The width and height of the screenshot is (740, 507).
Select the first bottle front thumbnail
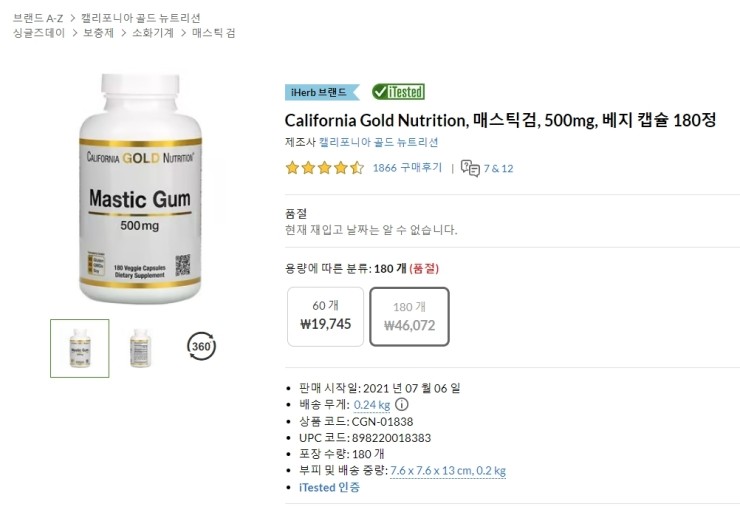click(x=80, y=348)
